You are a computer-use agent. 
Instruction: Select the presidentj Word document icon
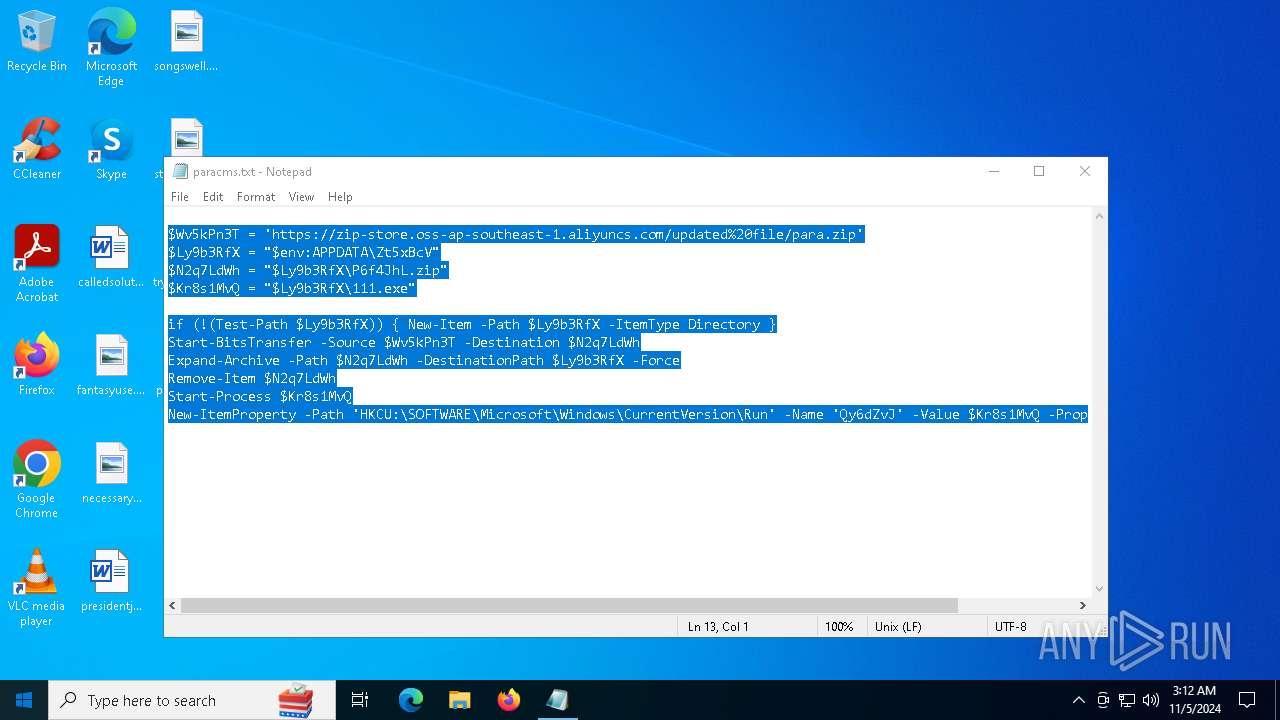111,581
